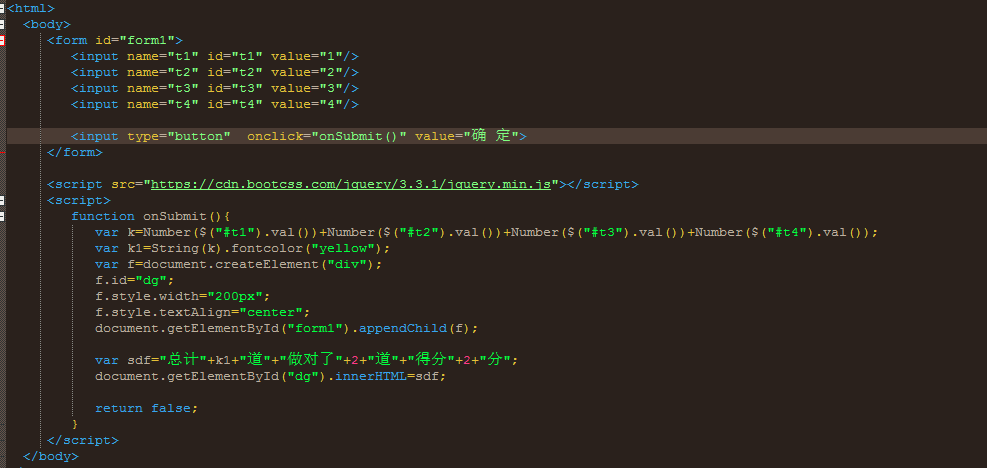Click the input name="t3" line
Screen dimensions: 987x468
coord(215,88)
